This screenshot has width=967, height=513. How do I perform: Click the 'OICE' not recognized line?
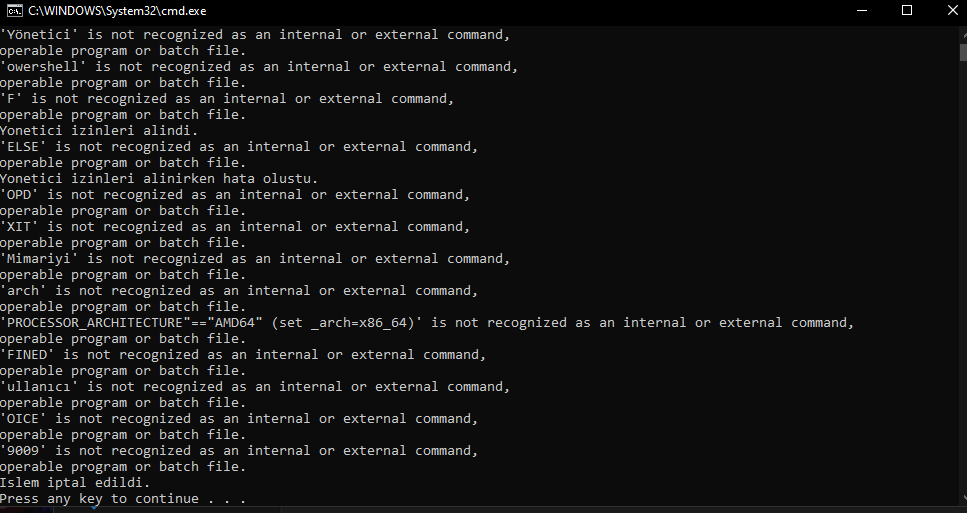pyautogui.click(x=238, y=419)
